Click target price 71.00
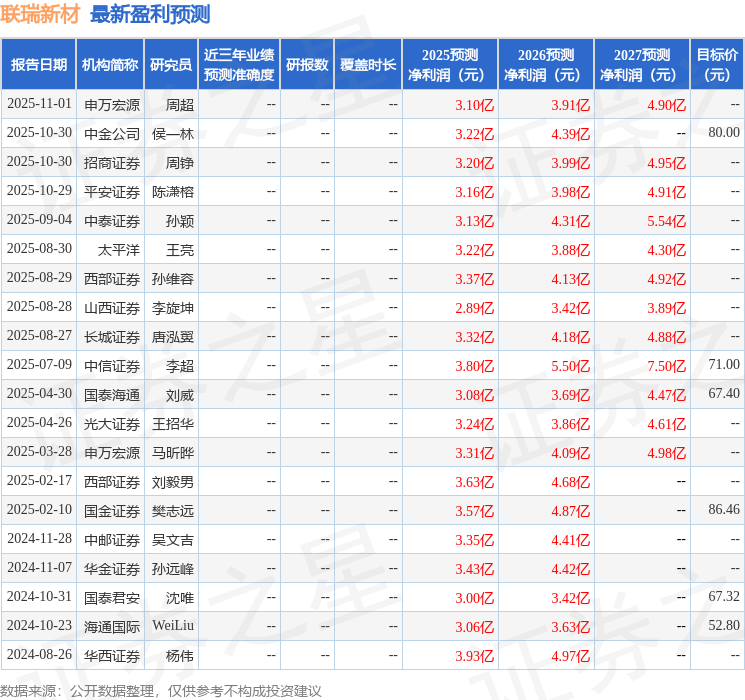 (724, 364)
